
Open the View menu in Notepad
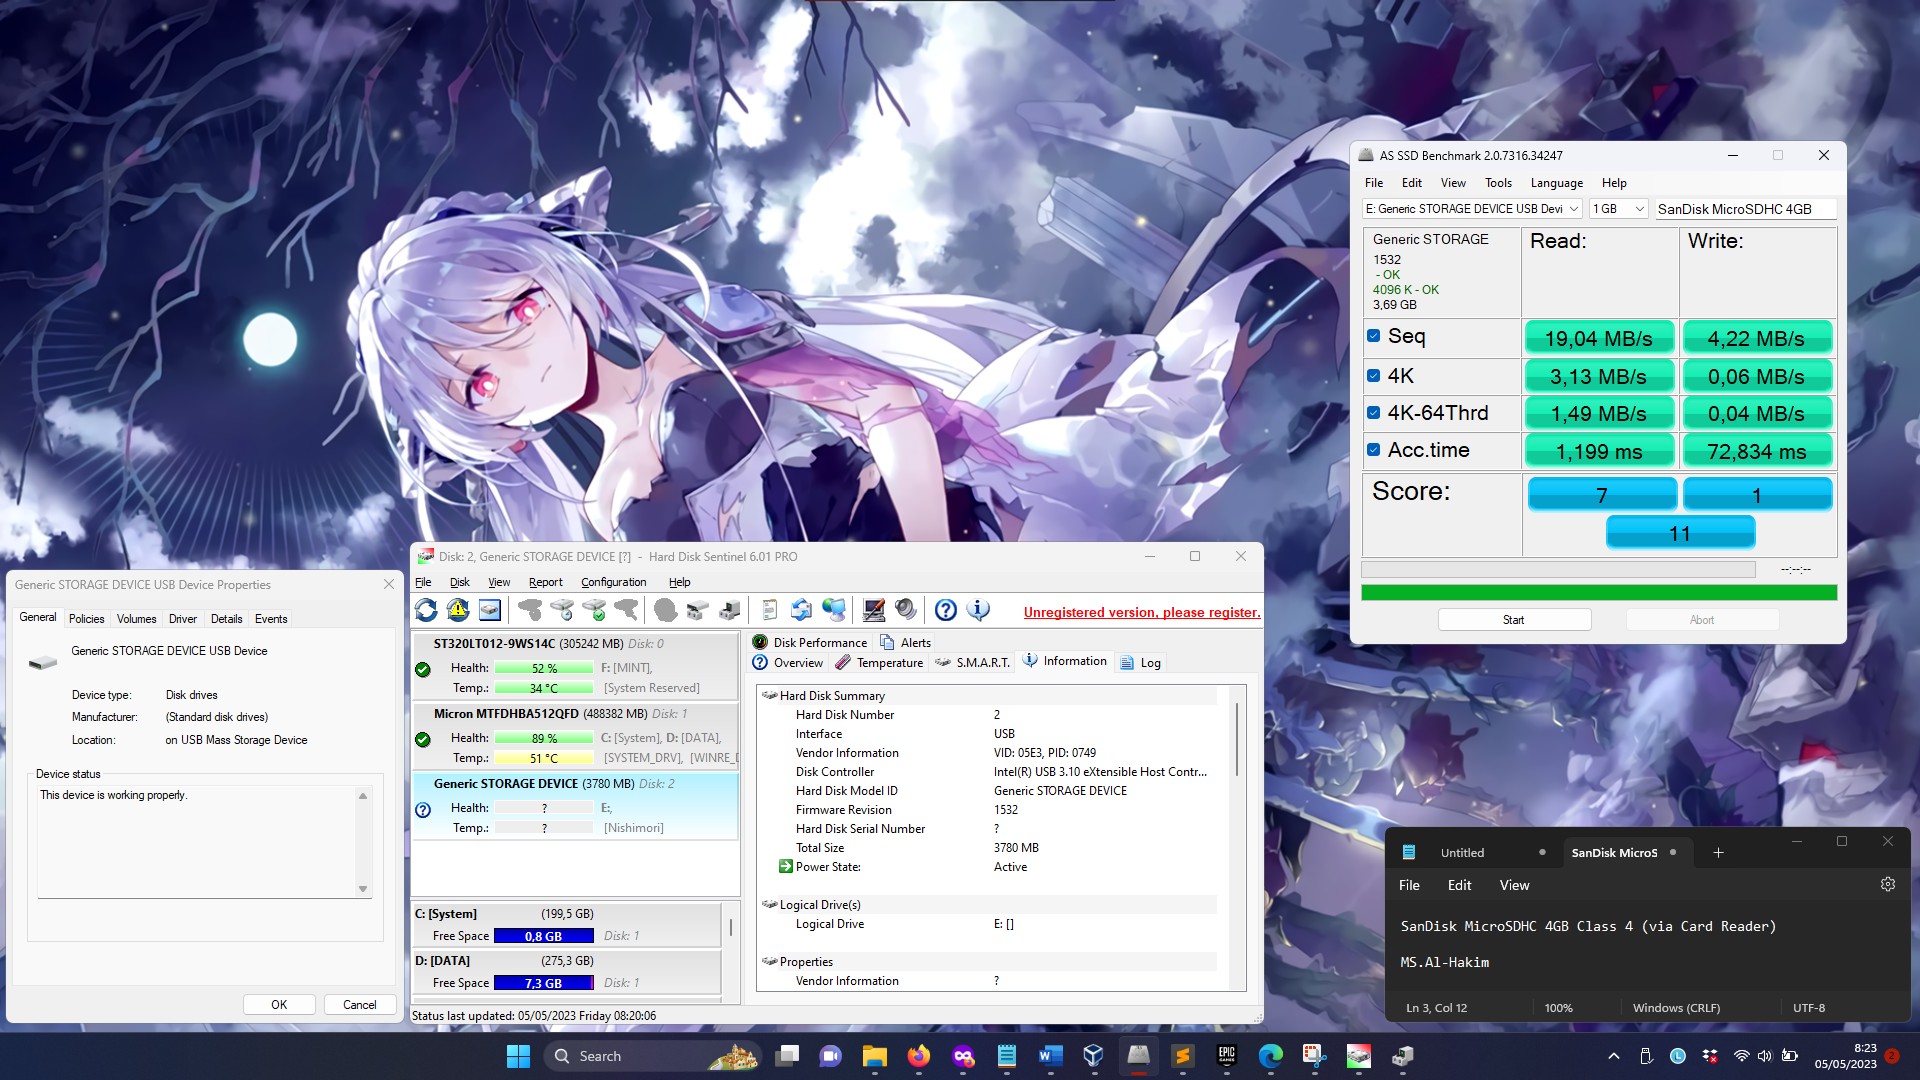1514,885
